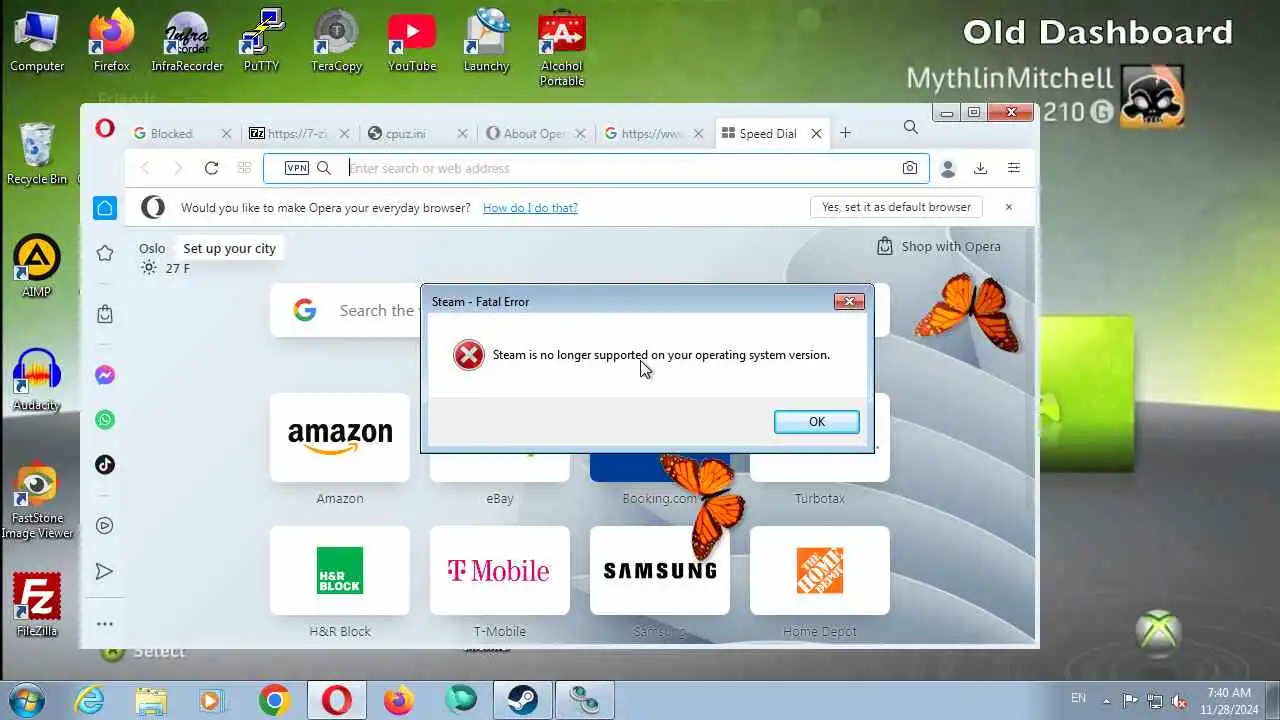1280x720 pixels.
Task: Select the Audacity desktop shortcut
Action: click(37, 380)
